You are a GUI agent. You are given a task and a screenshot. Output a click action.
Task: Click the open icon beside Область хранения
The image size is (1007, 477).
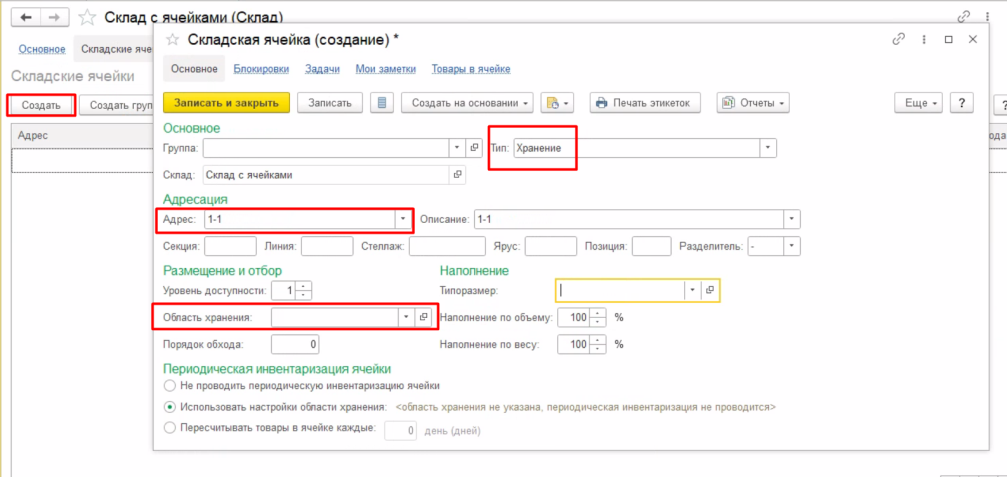[x=424, y=317]
